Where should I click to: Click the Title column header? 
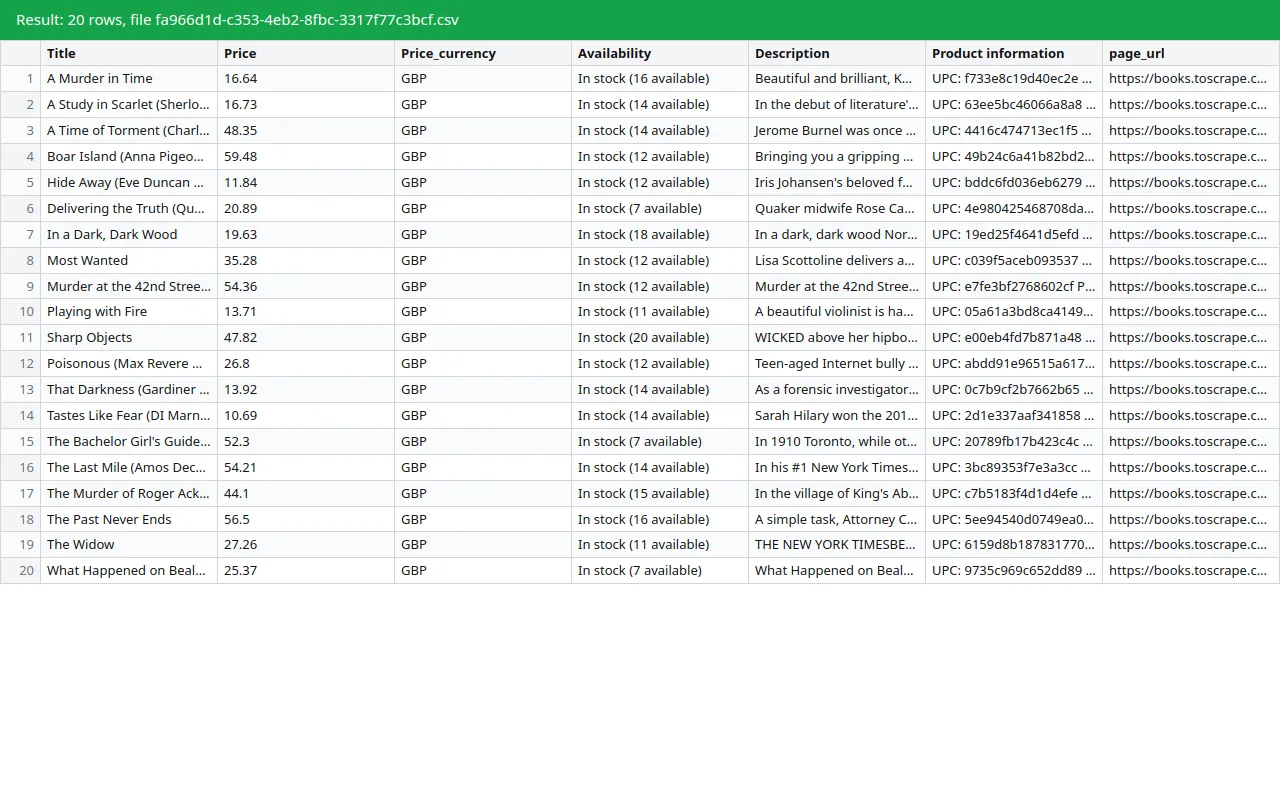point(129,53)
